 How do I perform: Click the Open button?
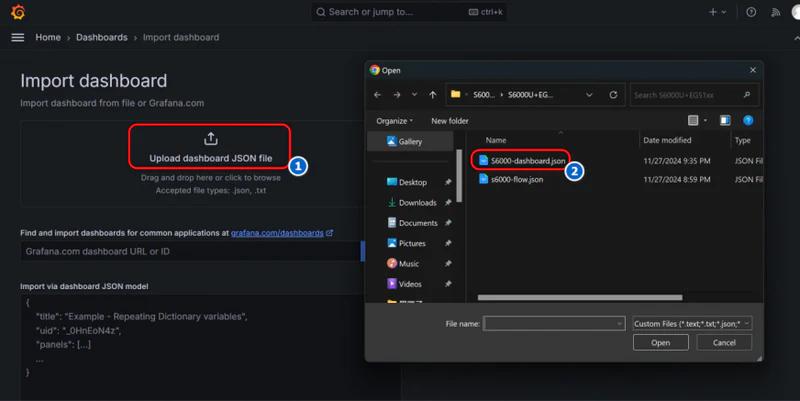[x=661, y=343]
